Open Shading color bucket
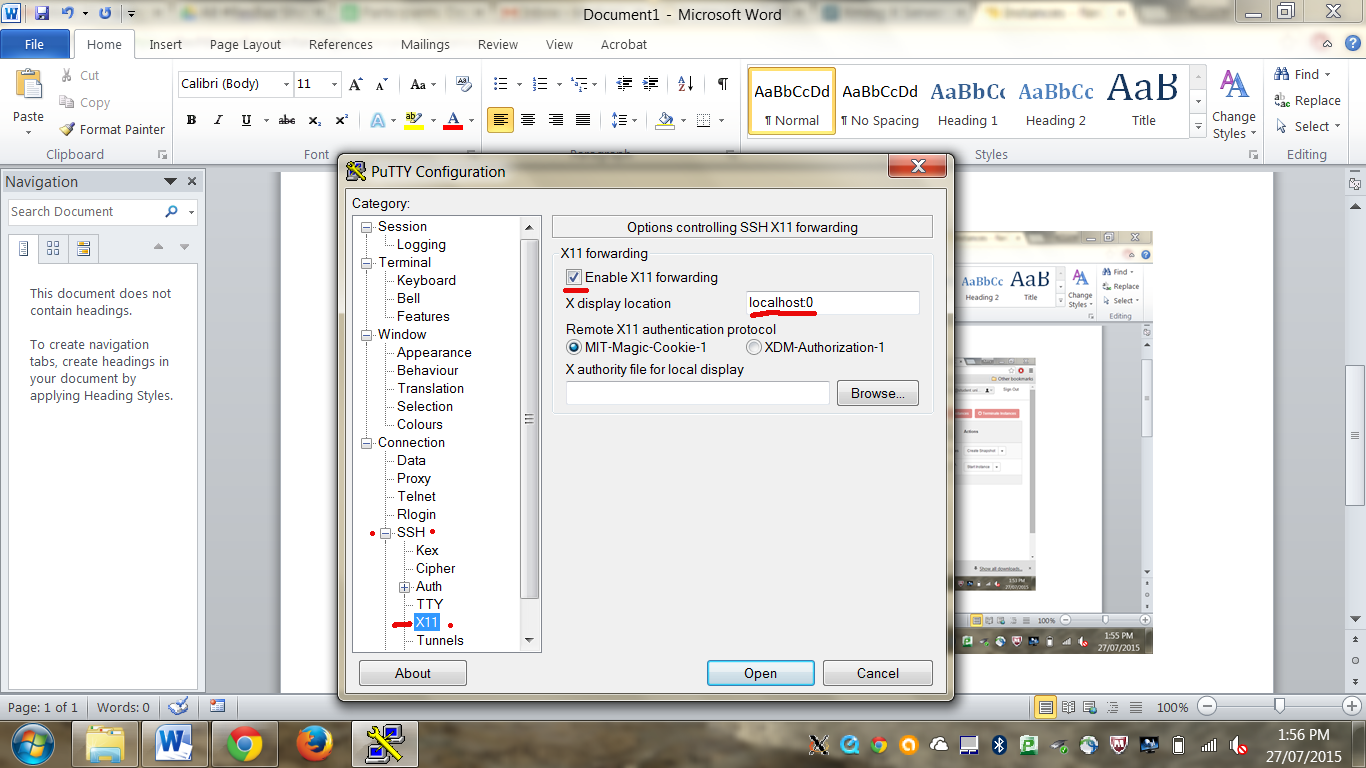1366x768 pixels. click(x=665, y=120)
